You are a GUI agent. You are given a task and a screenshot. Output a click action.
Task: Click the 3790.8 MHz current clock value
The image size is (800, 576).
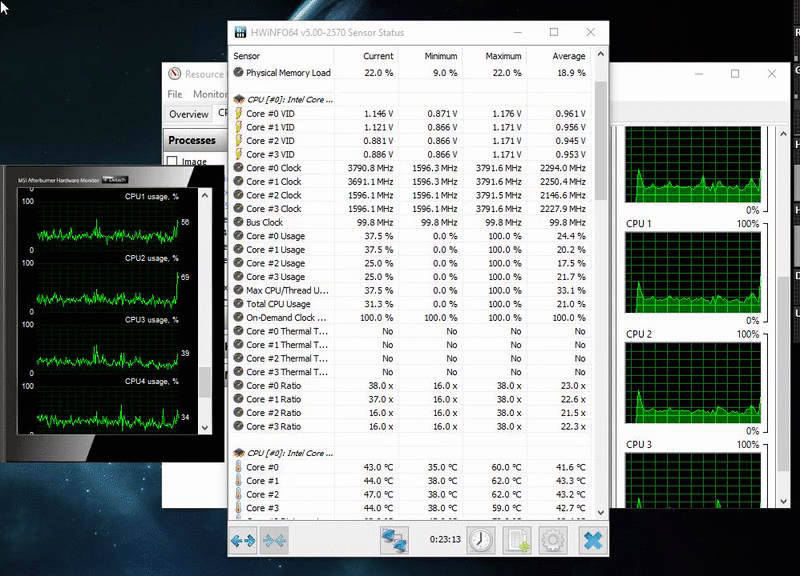click(x=370, y=168)
